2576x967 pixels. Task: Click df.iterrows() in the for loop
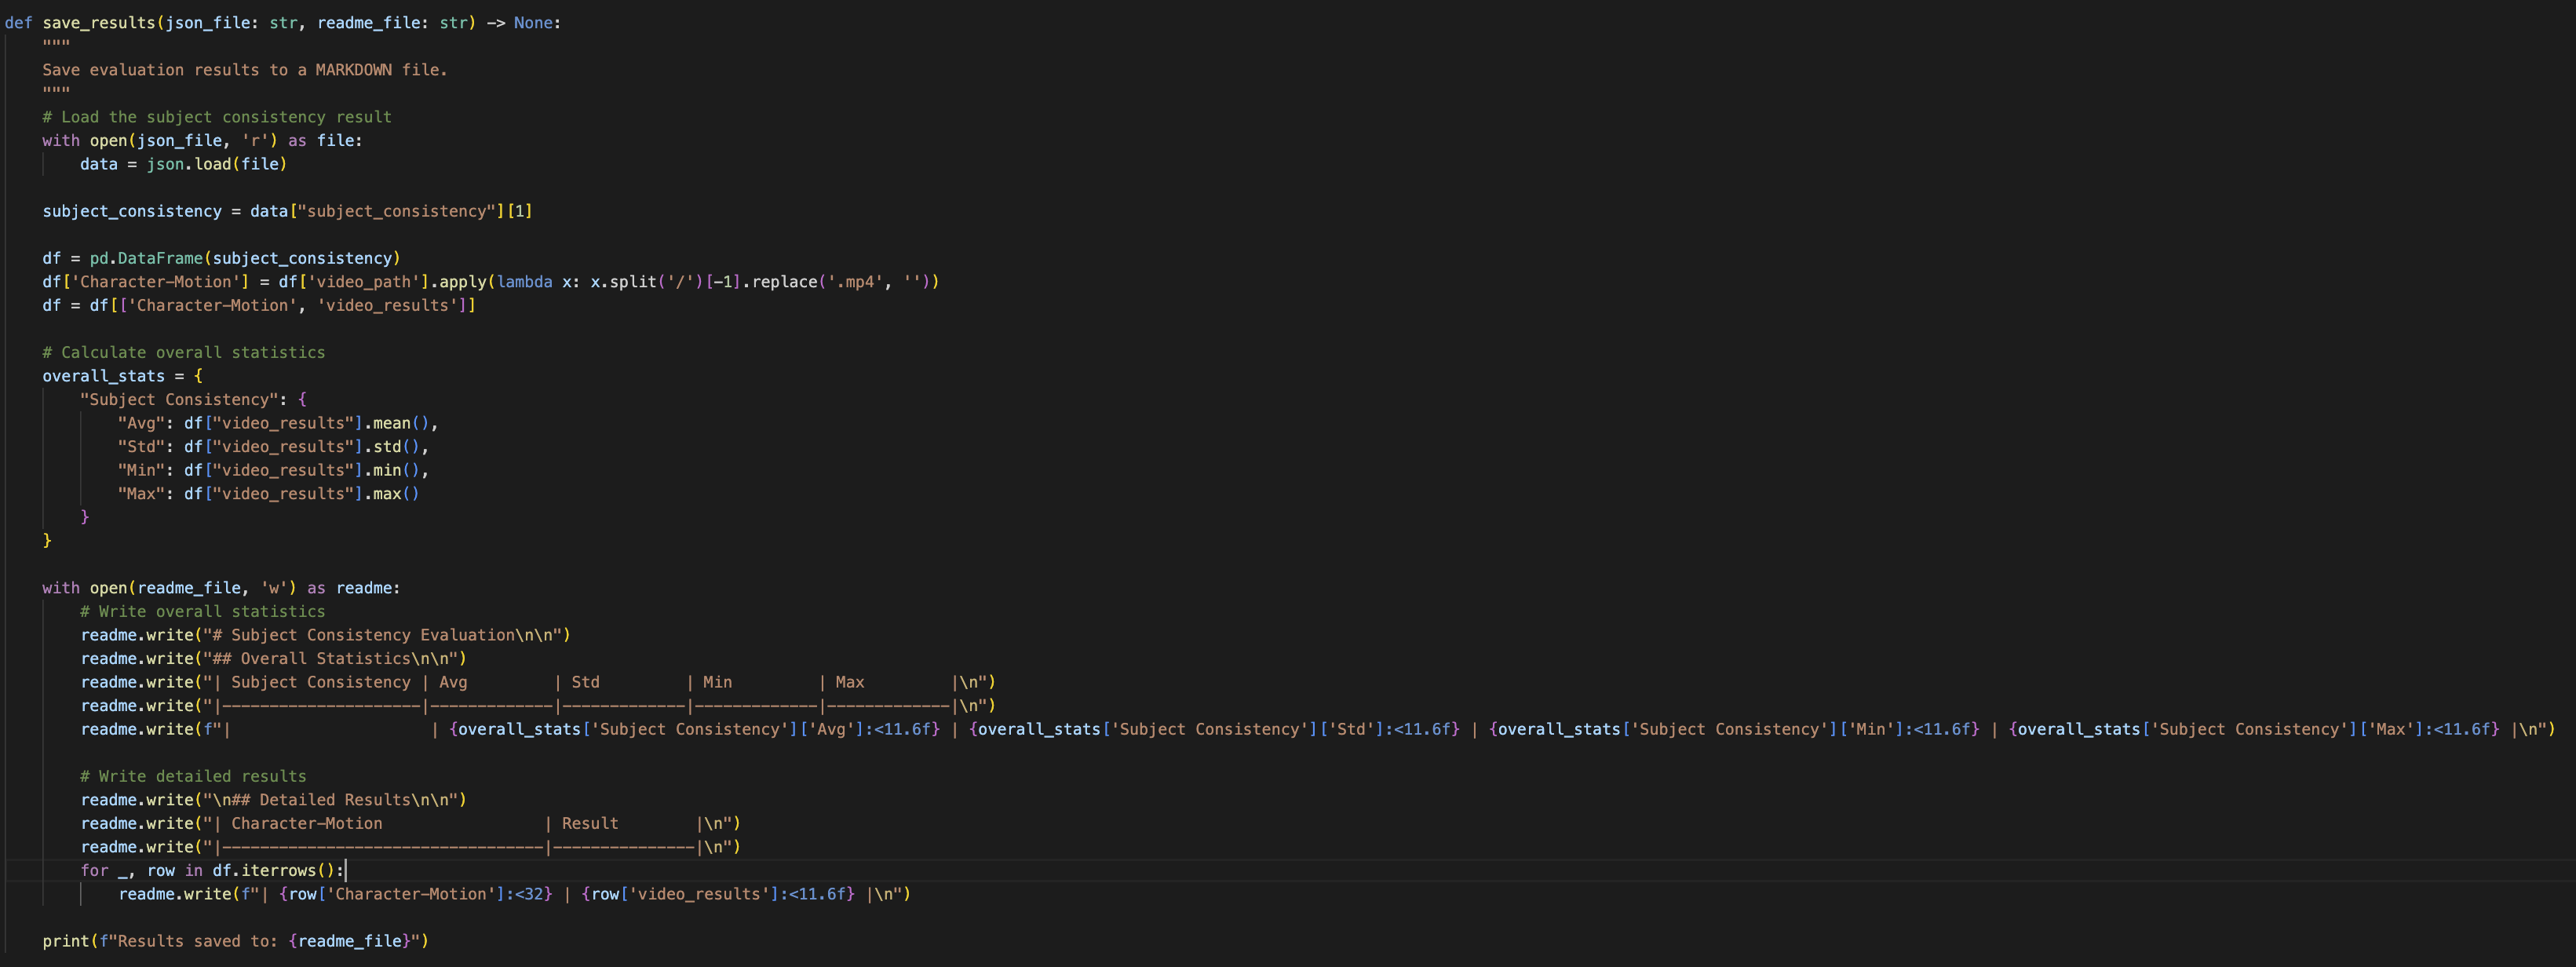pyautogui.click(x=272, y=870)
